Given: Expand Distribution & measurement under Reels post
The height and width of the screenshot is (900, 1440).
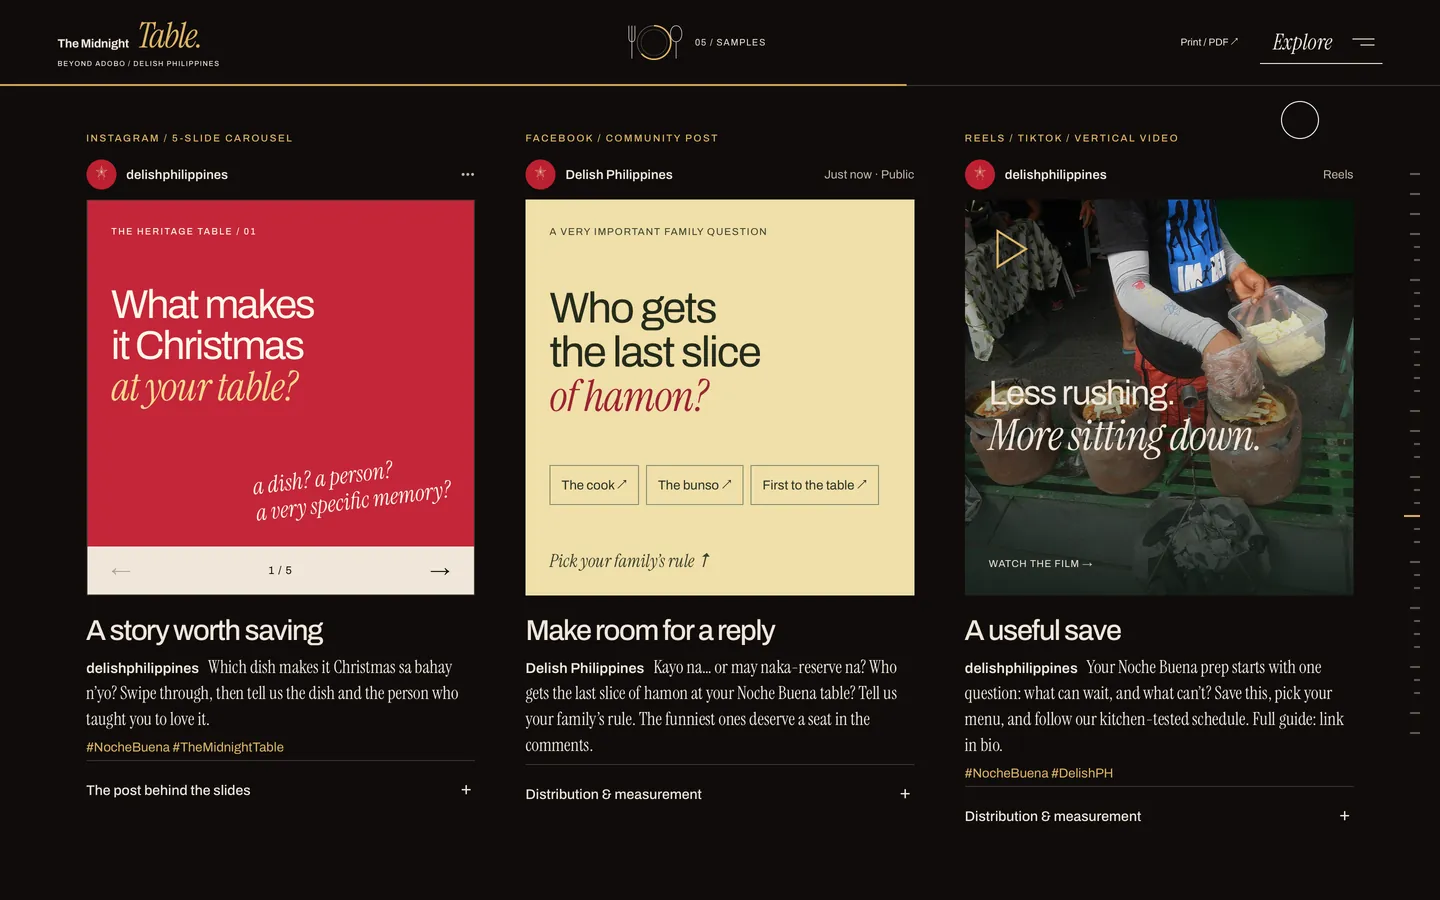Looking at the screenshot, I should [1158, 816].
